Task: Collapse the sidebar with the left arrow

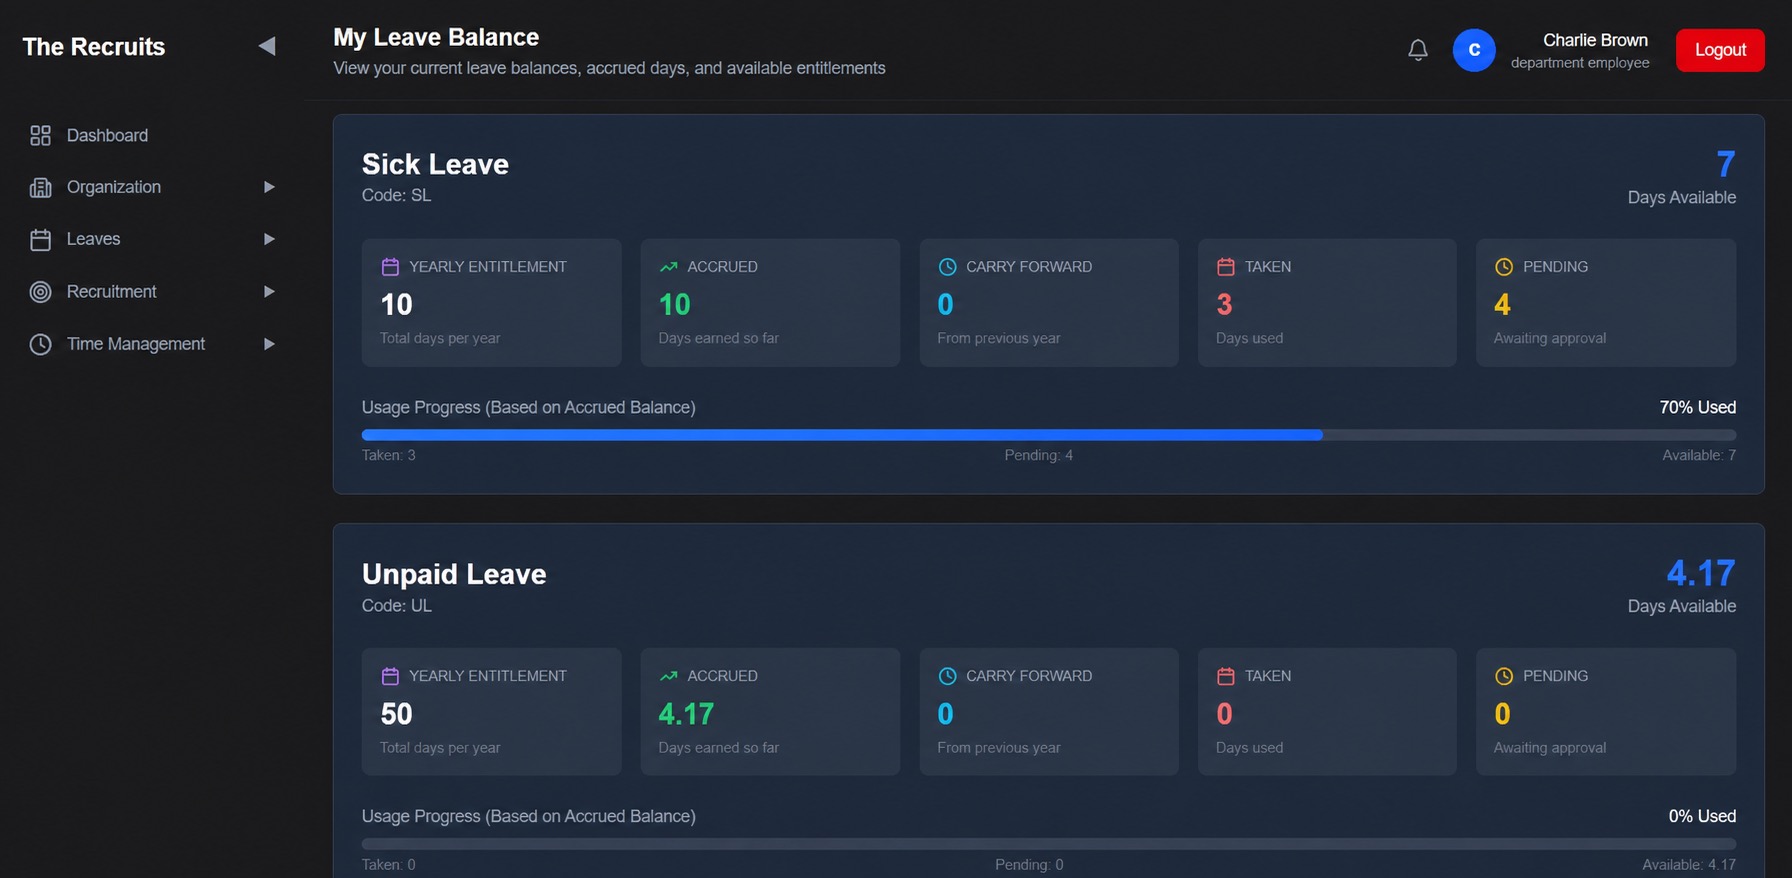Action: [x=266, y=46]
